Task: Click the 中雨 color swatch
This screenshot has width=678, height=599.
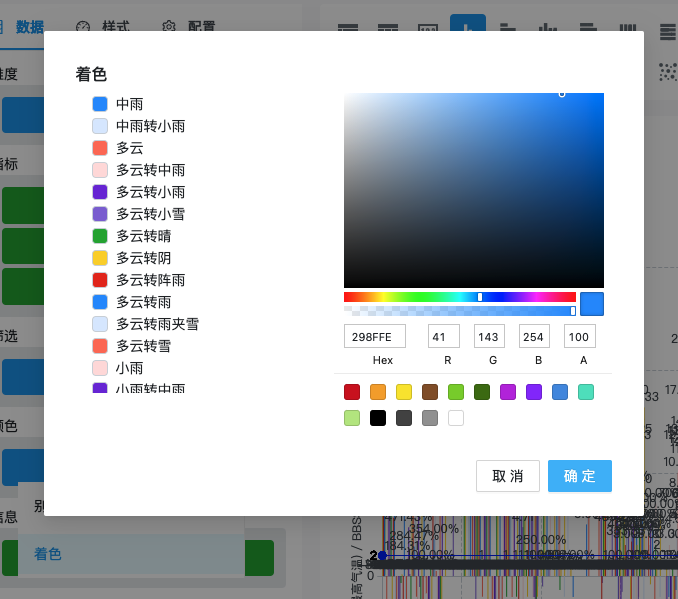Action: pyautogui.click(x=100, y=104)
